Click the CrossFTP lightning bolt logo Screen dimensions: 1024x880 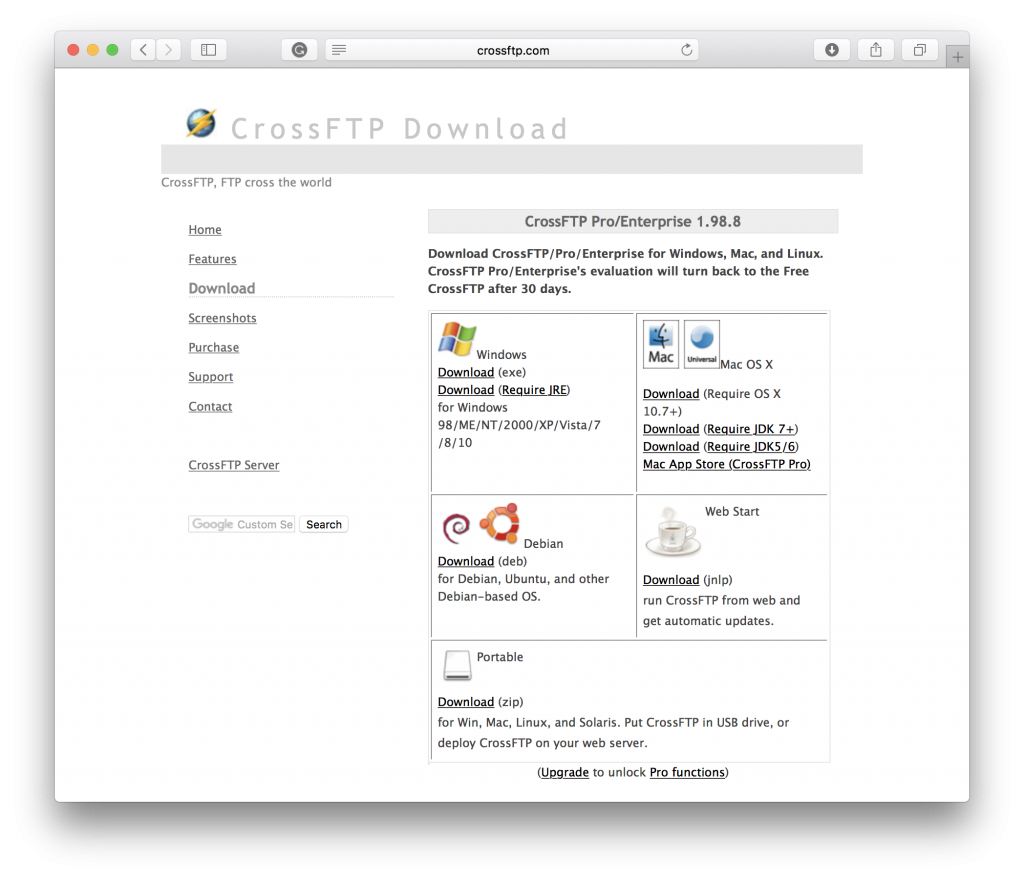click(x=200, y=121)
